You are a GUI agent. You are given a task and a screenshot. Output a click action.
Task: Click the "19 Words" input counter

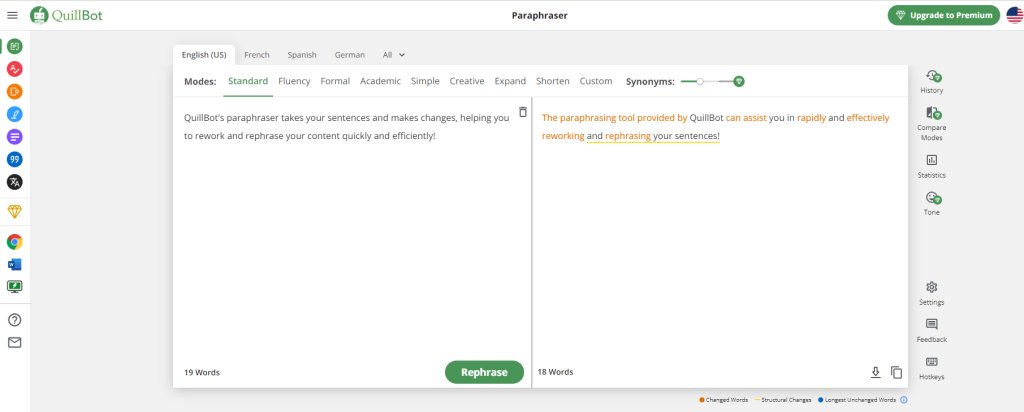[202, 372]
